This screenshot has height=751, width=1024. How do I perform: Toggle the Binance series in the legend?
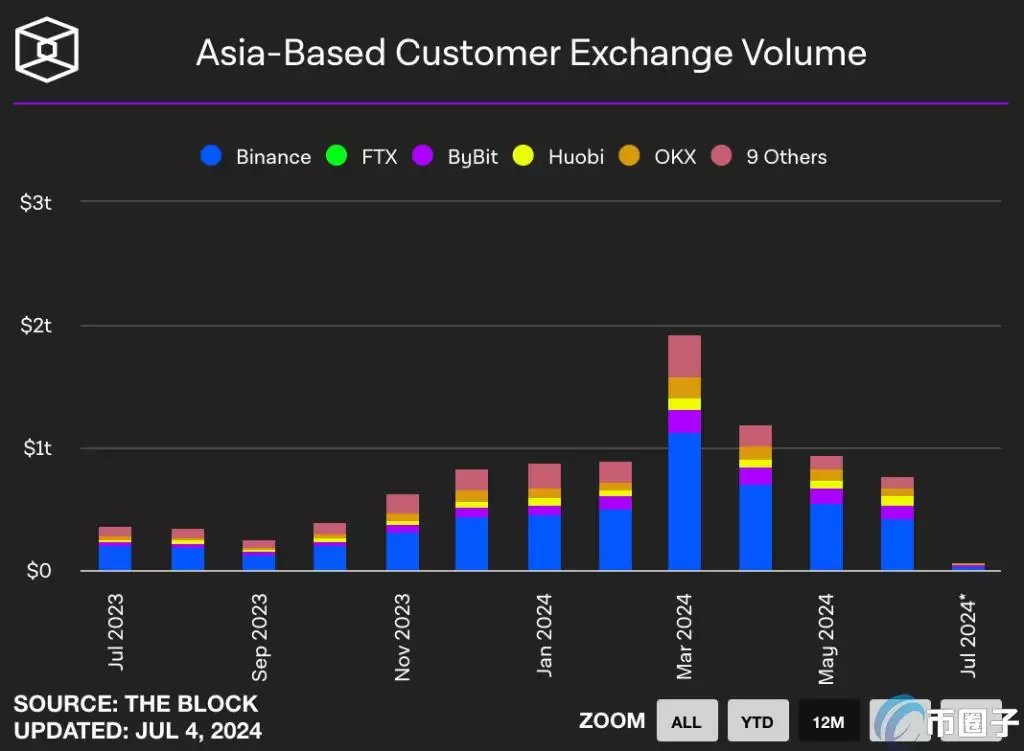point(272,156)
